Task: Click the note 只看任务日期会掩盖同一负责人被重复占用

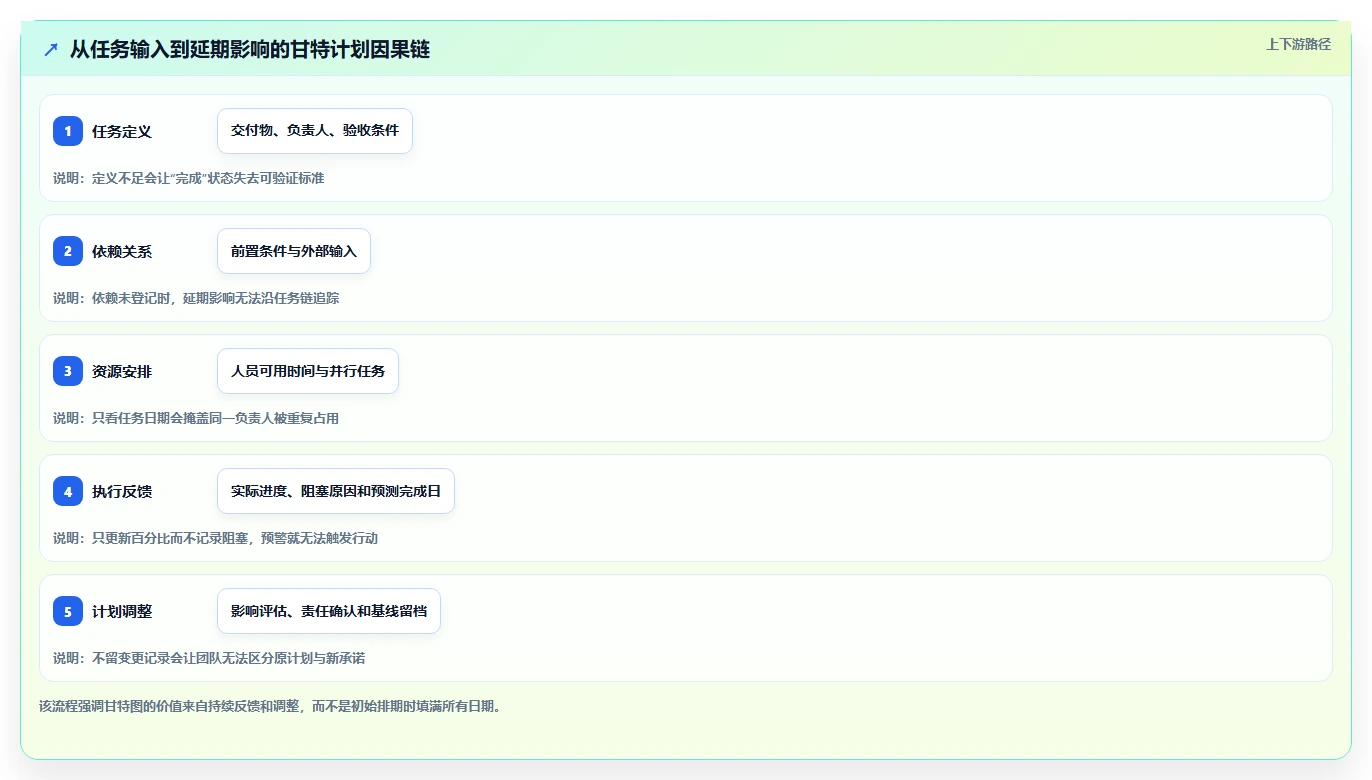Action: pyautogui.click(x=216, y=418)
